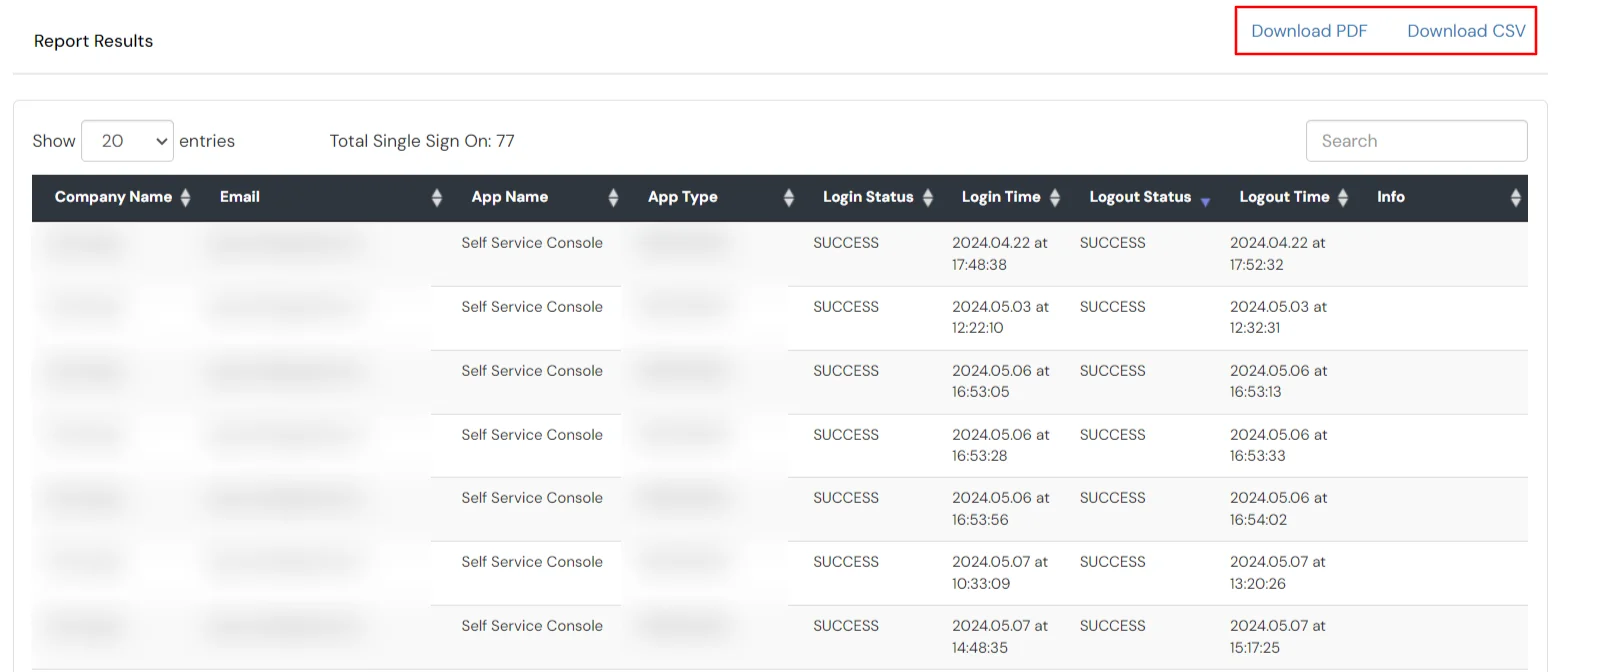Image resolution: width=1603 pixels, height=672 pixels.
Task: Select logout time 2024.05.07 at 13:20:26
Action: (x=1278, y=573)
